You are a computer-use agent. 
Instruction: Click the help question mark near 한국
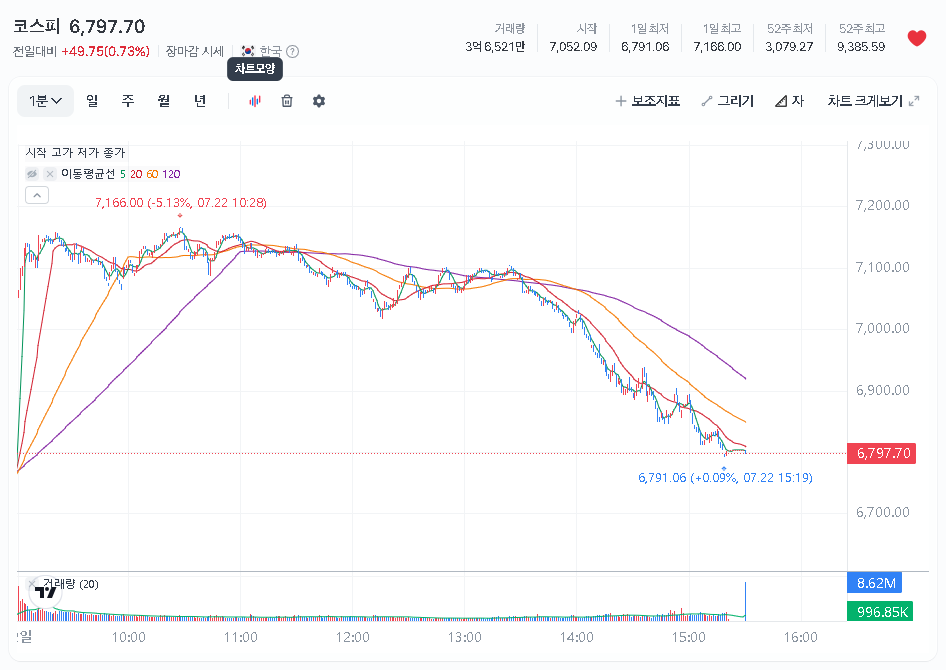(x=292, y=51)
